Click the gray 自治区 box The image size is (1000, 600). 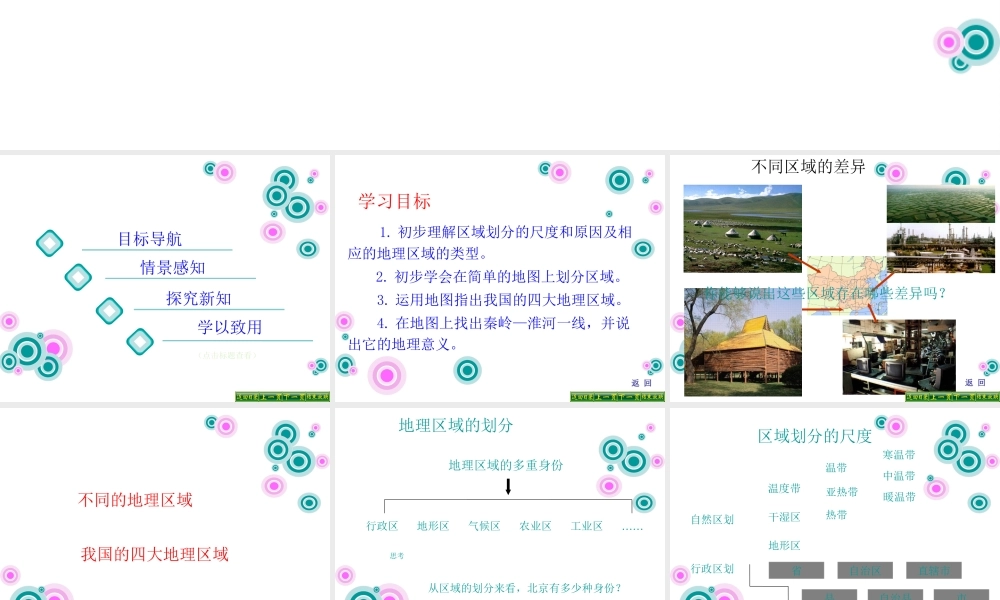click(865, 570)
